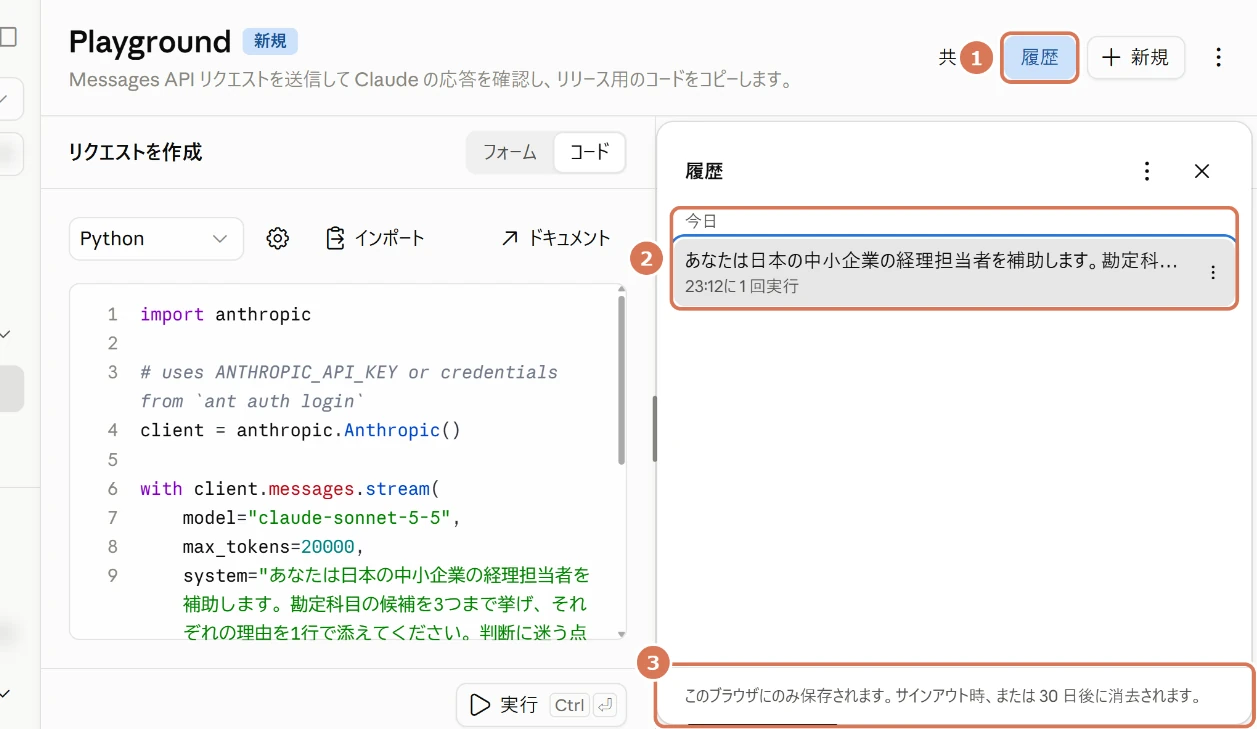Open the settings gear beside the Python selector
1257x729 pixels.
(x=278, y=238)
